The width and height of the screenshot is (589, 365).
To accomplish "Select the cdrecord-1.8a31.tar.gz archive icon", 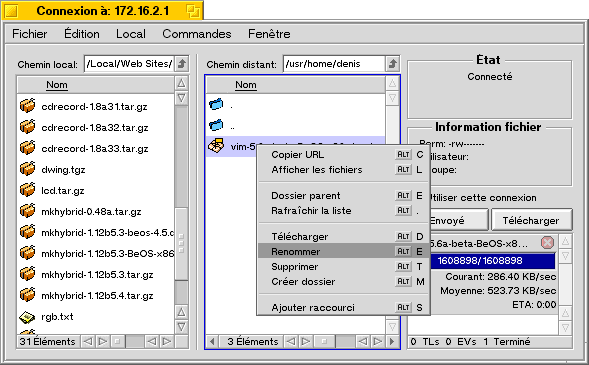I will coord(27,106).
